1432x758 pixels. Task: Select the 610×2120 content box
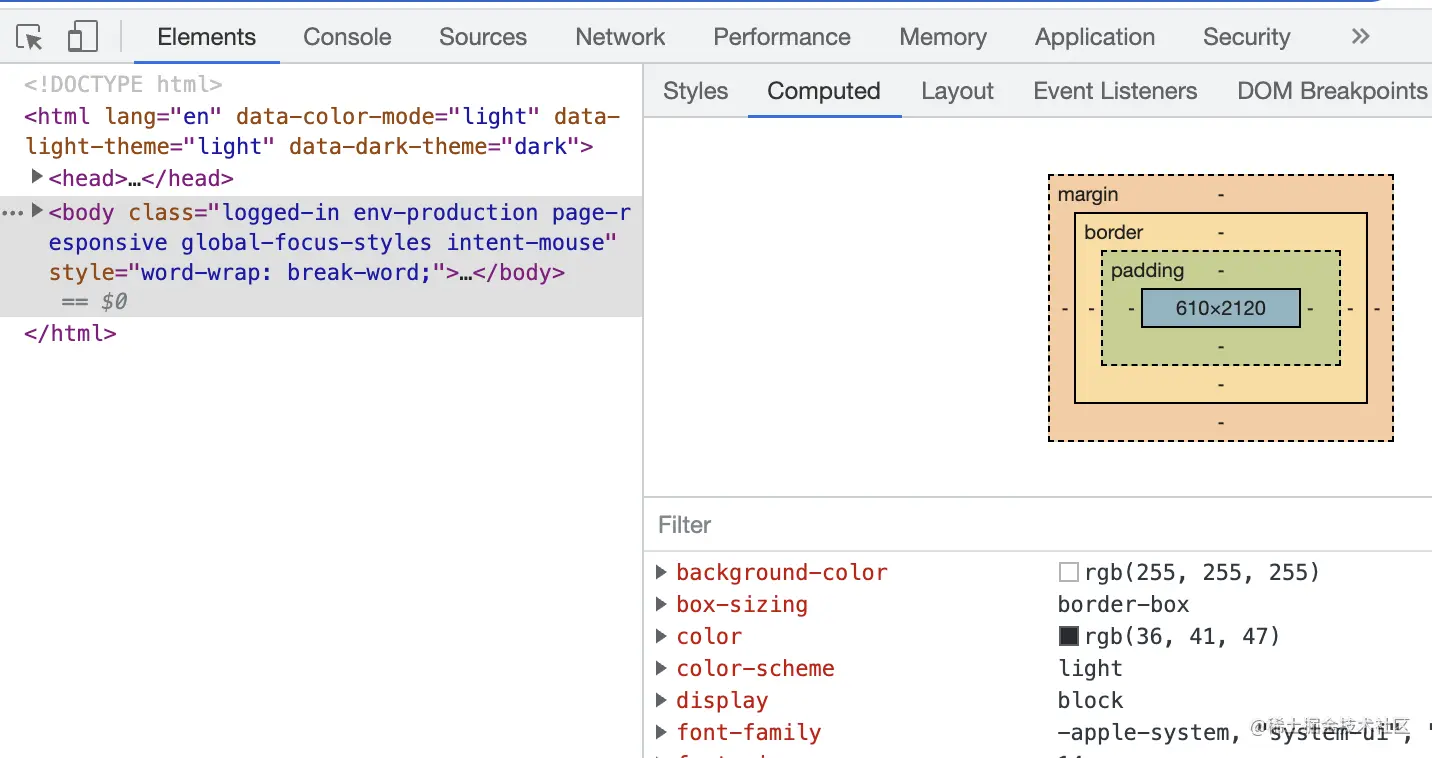click(x=1221, y=308)
